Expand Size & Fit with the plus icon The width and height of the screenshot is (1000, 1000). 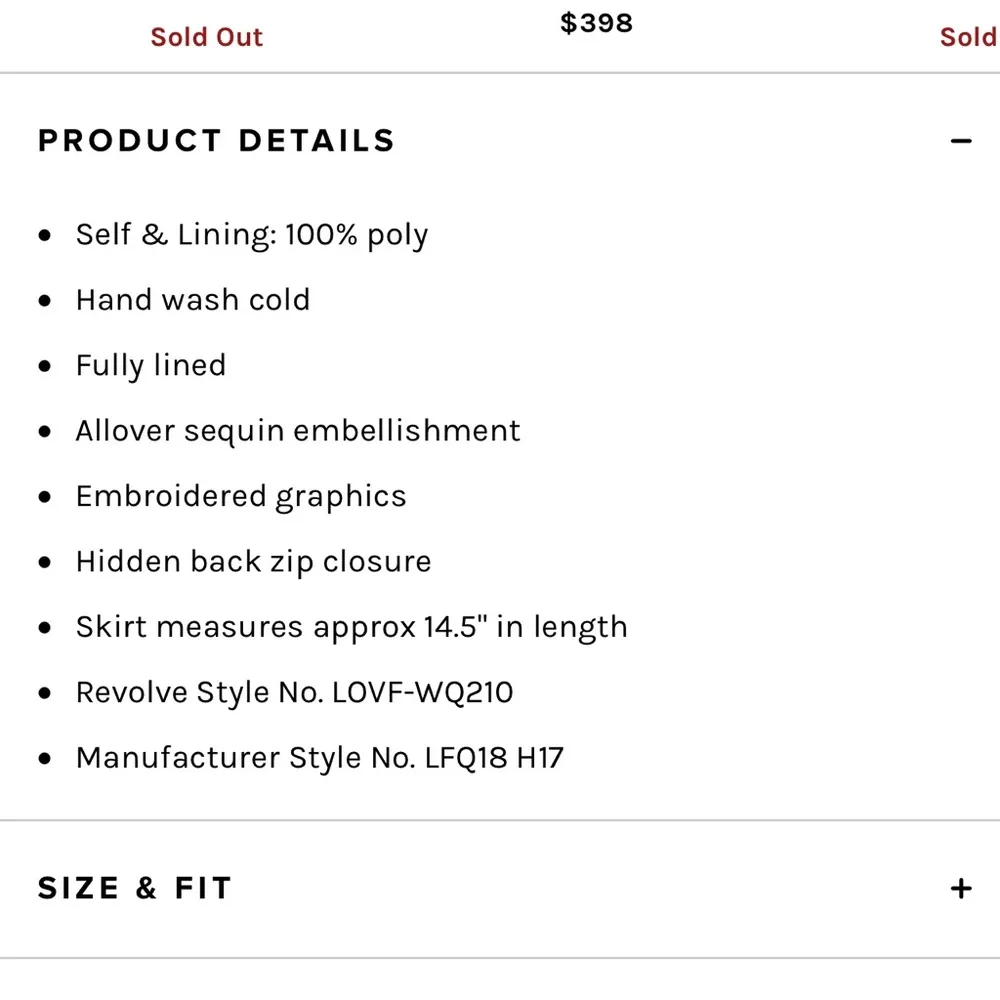[x=961, y=888]
